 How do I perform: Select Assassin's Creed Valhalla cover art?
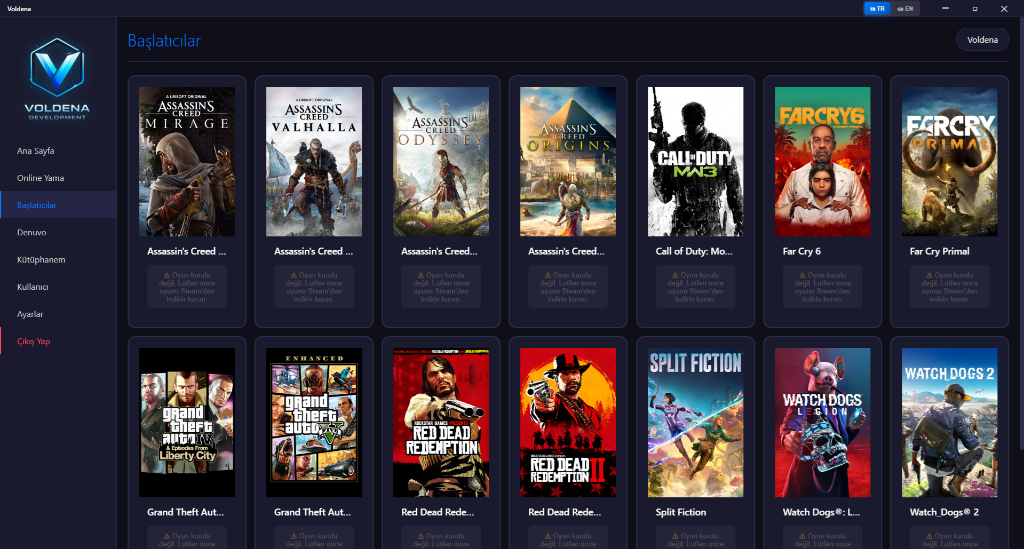[x=314, y=161]
